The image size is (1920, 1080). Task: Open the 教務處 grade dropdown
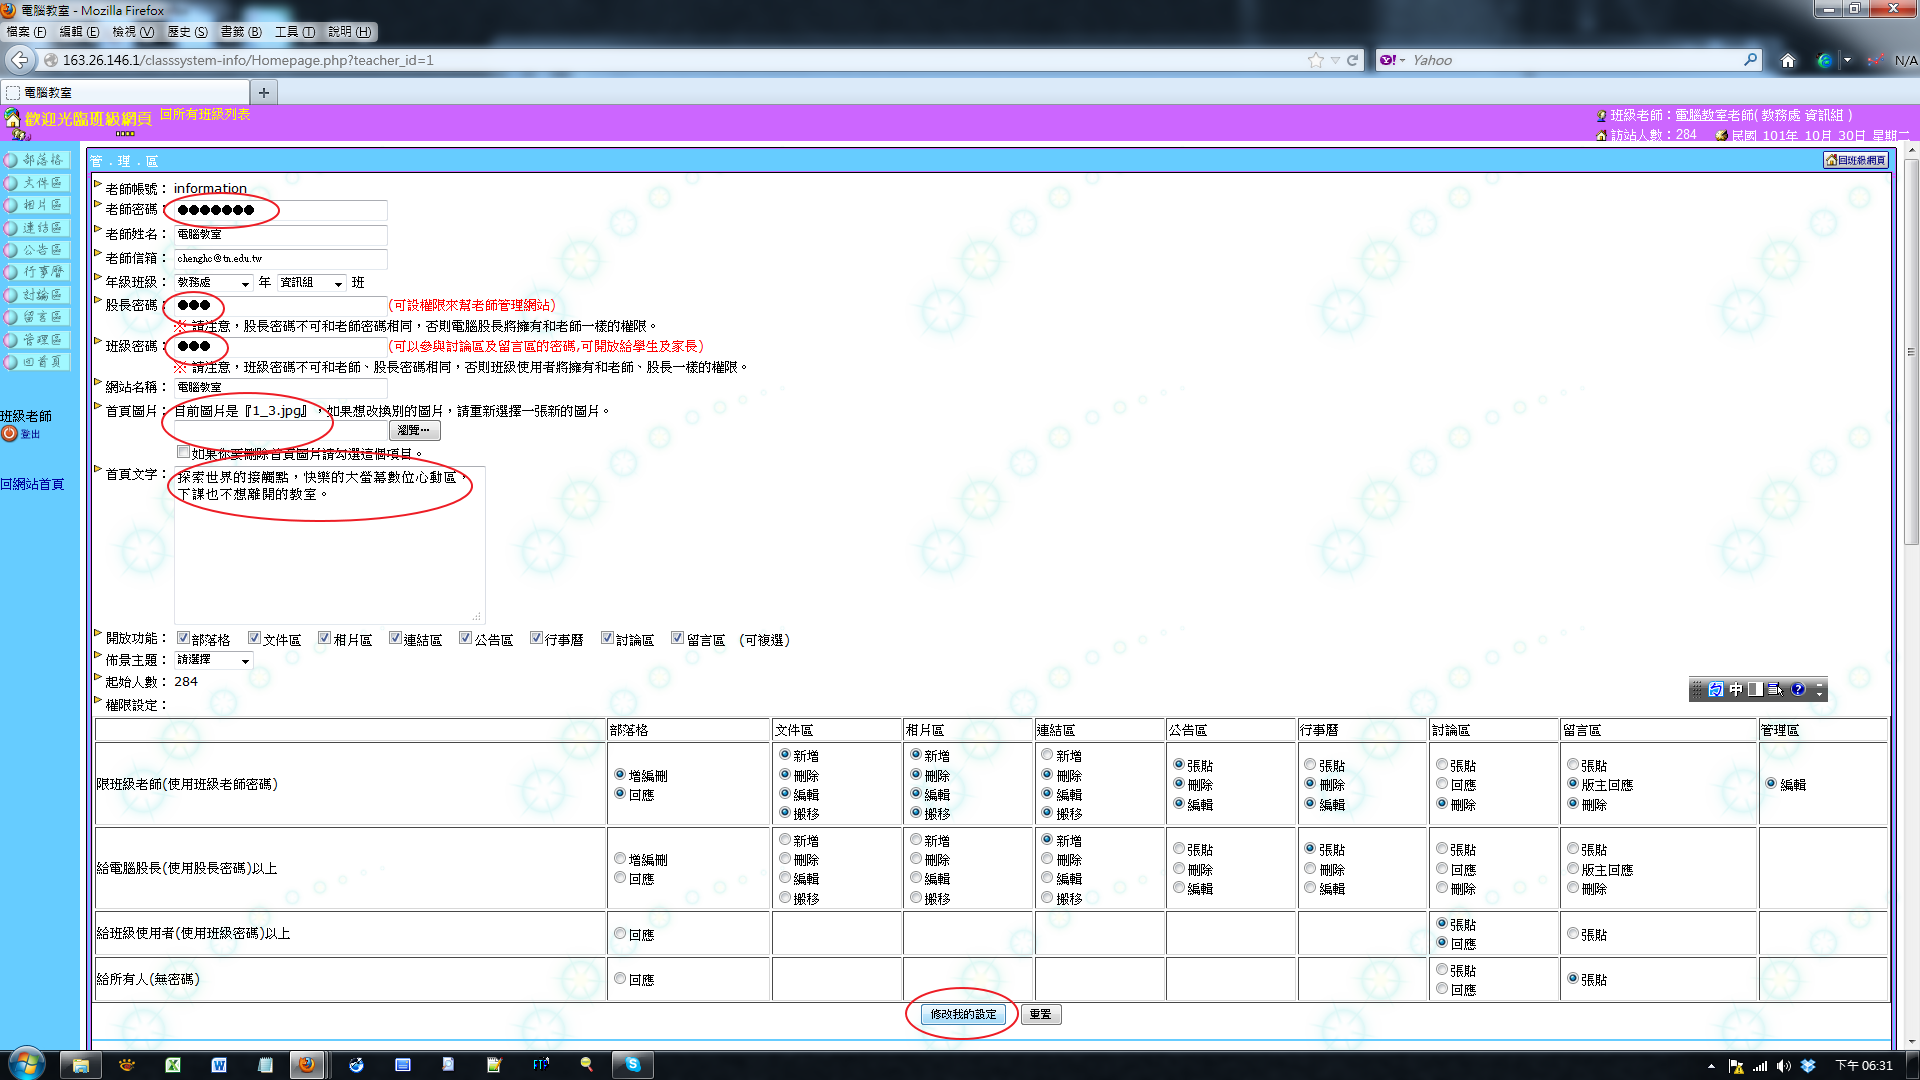[x=213, y=283]
